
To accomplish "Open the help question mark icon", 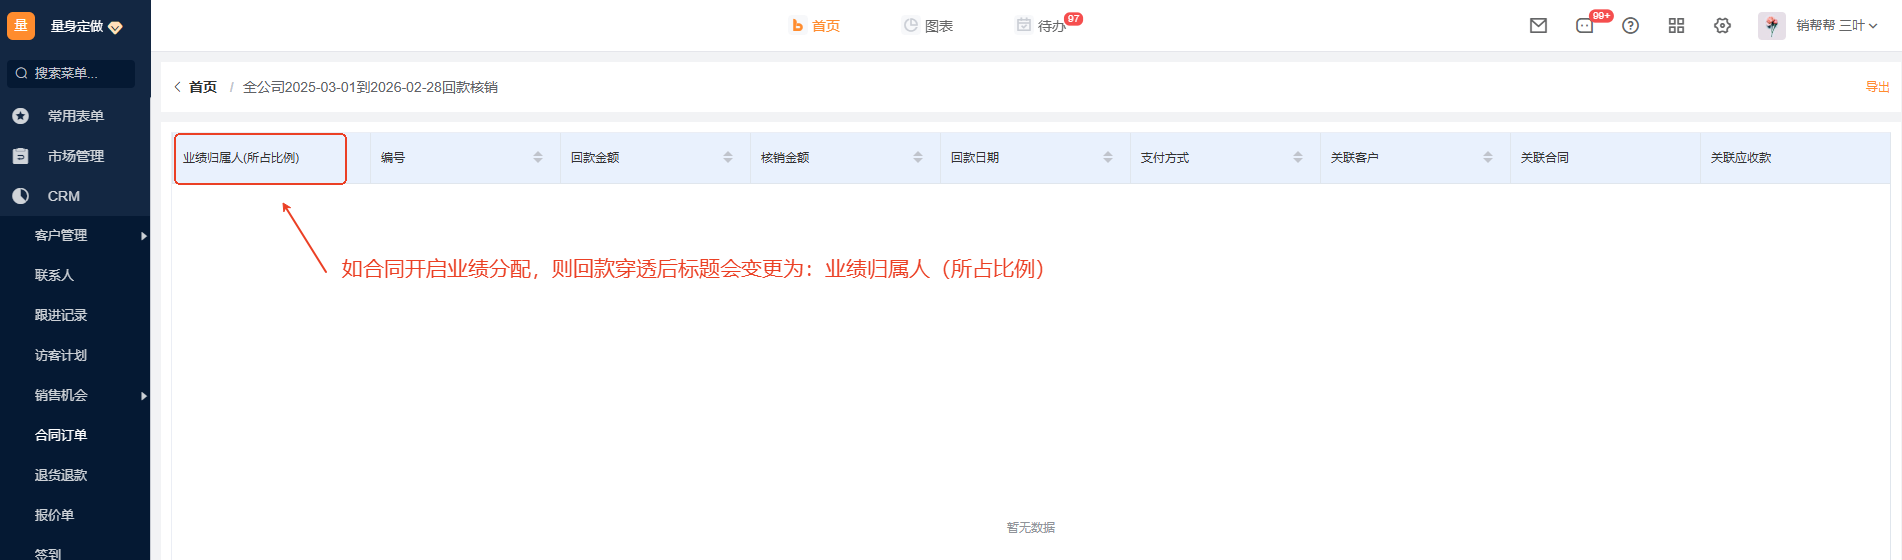I will tap(1630, 26).
